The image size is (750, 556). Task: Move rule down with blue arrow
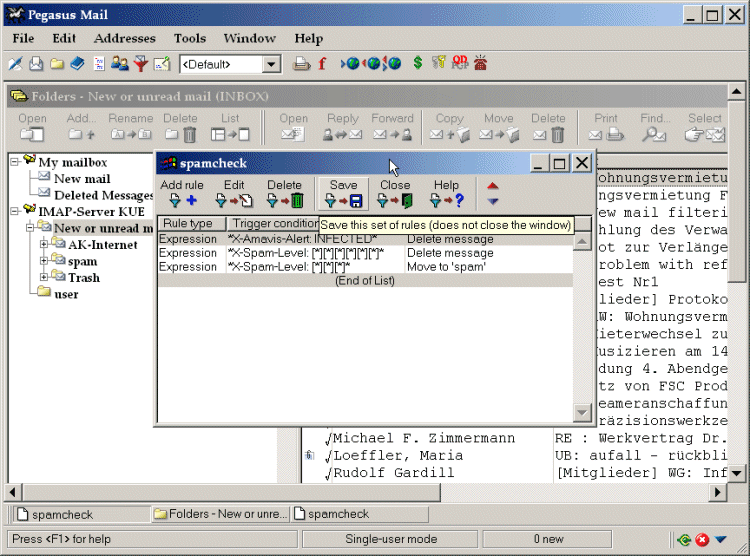(x=493, y=201)
